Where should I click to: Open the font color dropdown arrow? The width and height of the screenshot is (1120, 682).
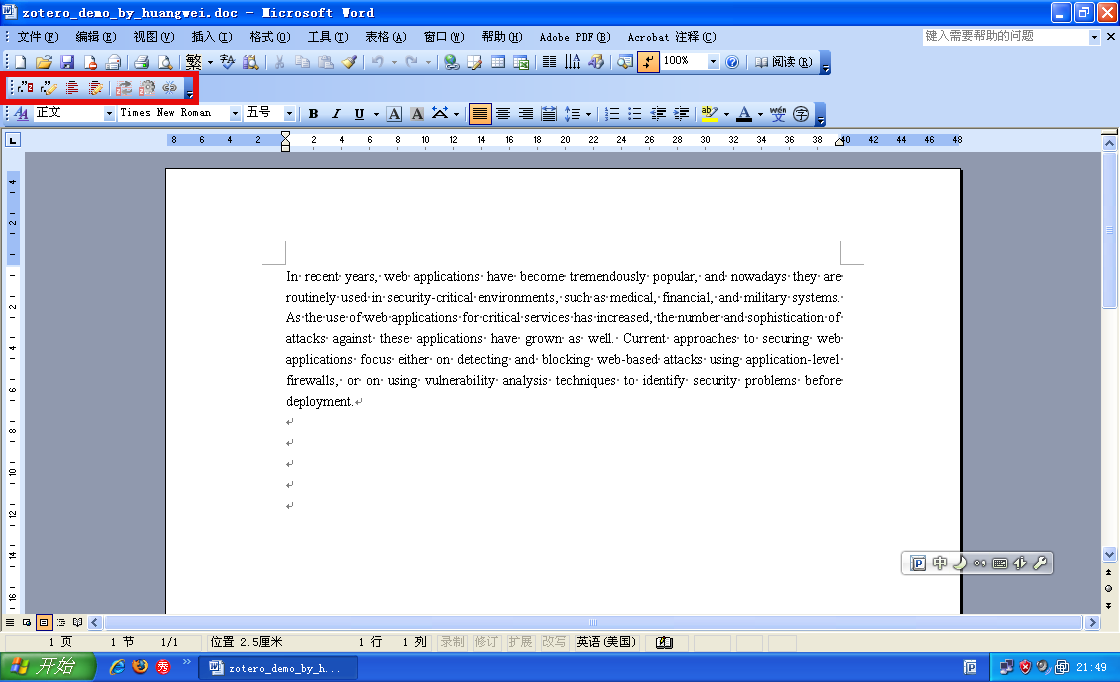760,114
